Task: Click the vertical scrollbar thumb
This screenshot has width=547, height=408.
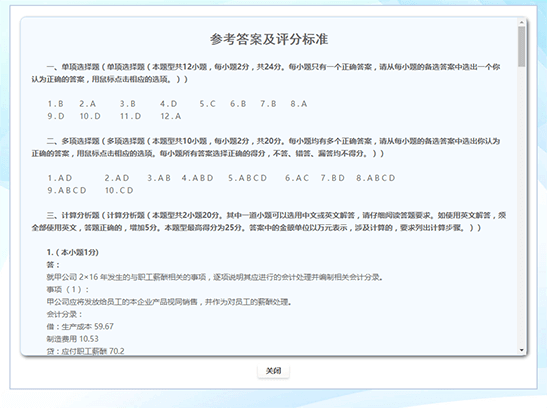Action: [x=522, y=46]
